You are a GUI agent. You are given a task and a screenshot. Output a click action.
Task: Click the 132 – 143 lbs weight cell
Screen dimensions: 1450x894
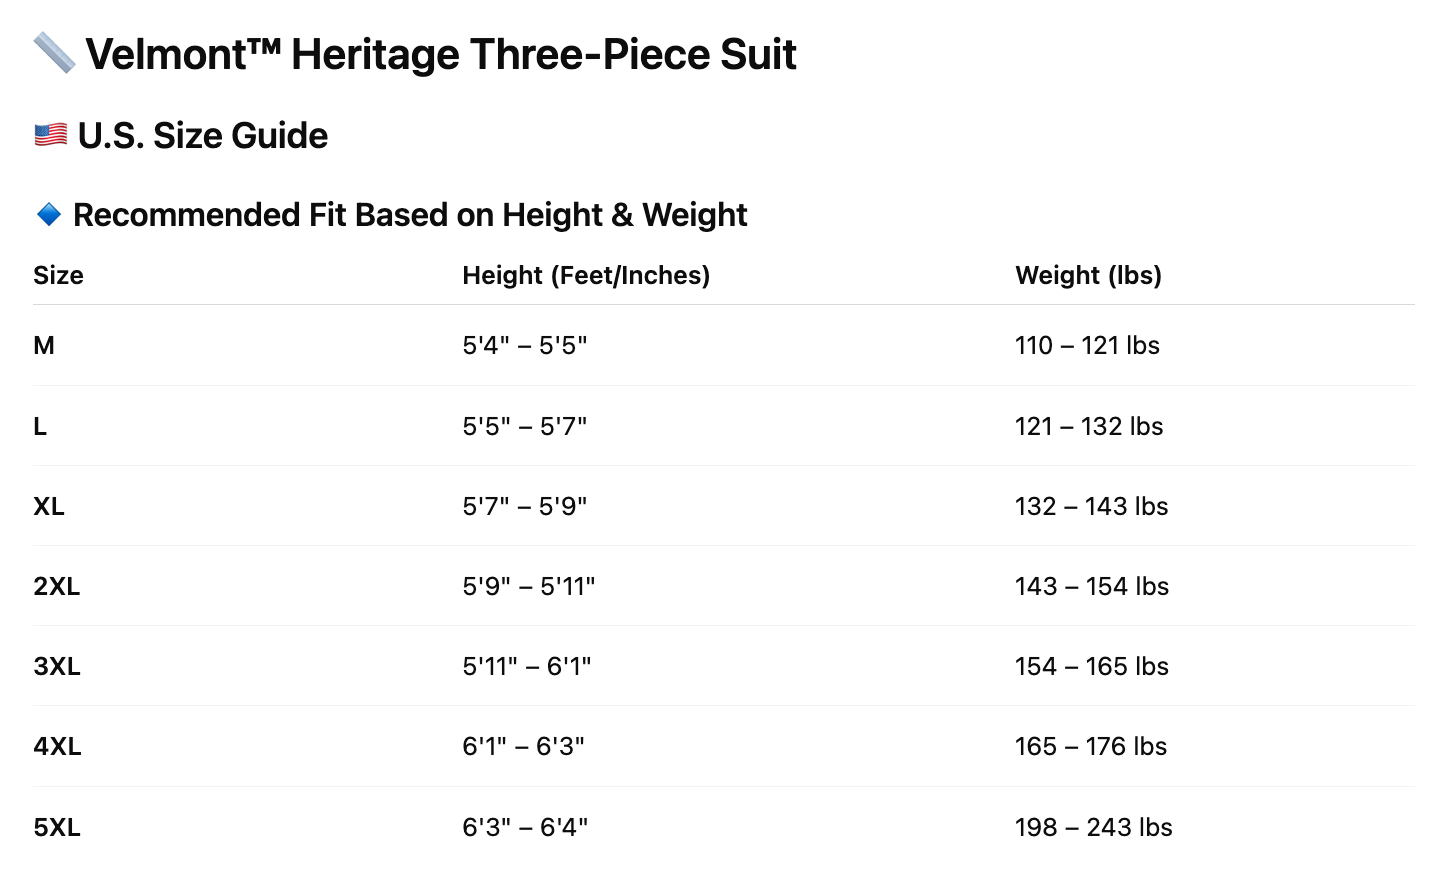[x=1091, y=507]
